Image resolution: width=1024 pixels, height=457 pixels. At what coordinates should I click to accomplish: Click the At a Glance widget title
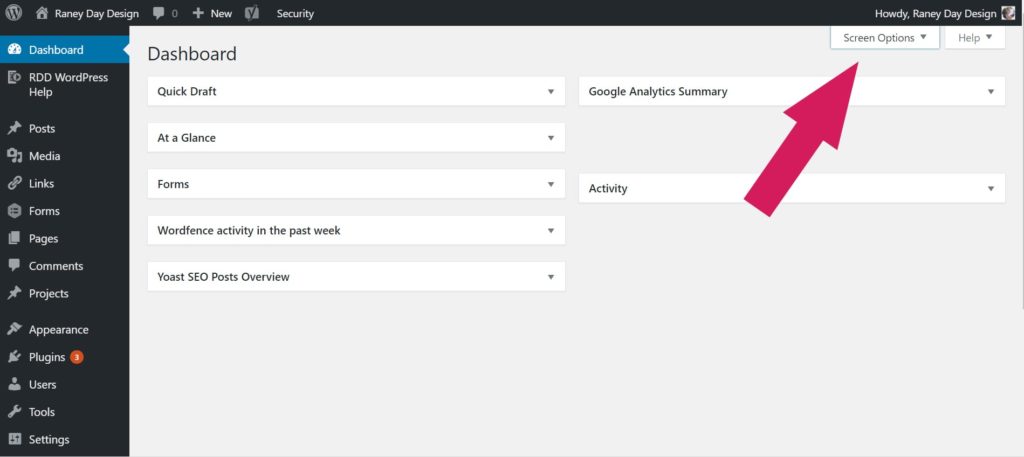[186, 138]
